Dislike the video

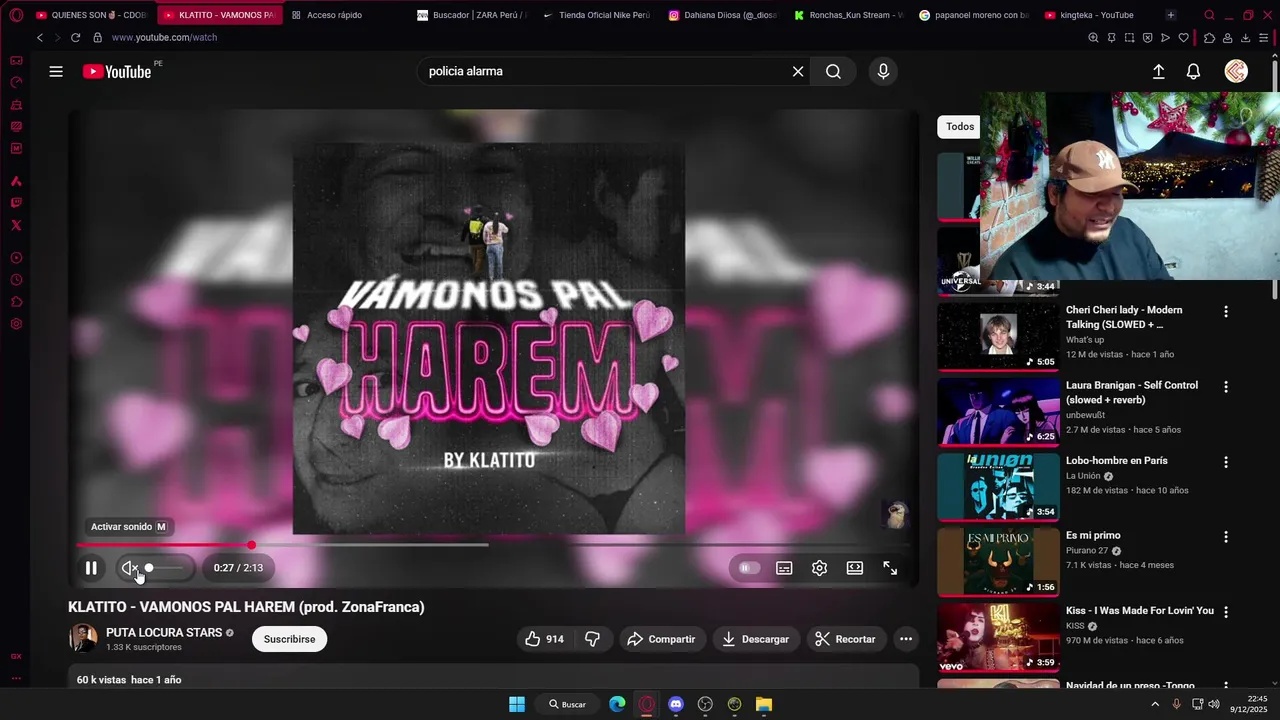[593, 639]
